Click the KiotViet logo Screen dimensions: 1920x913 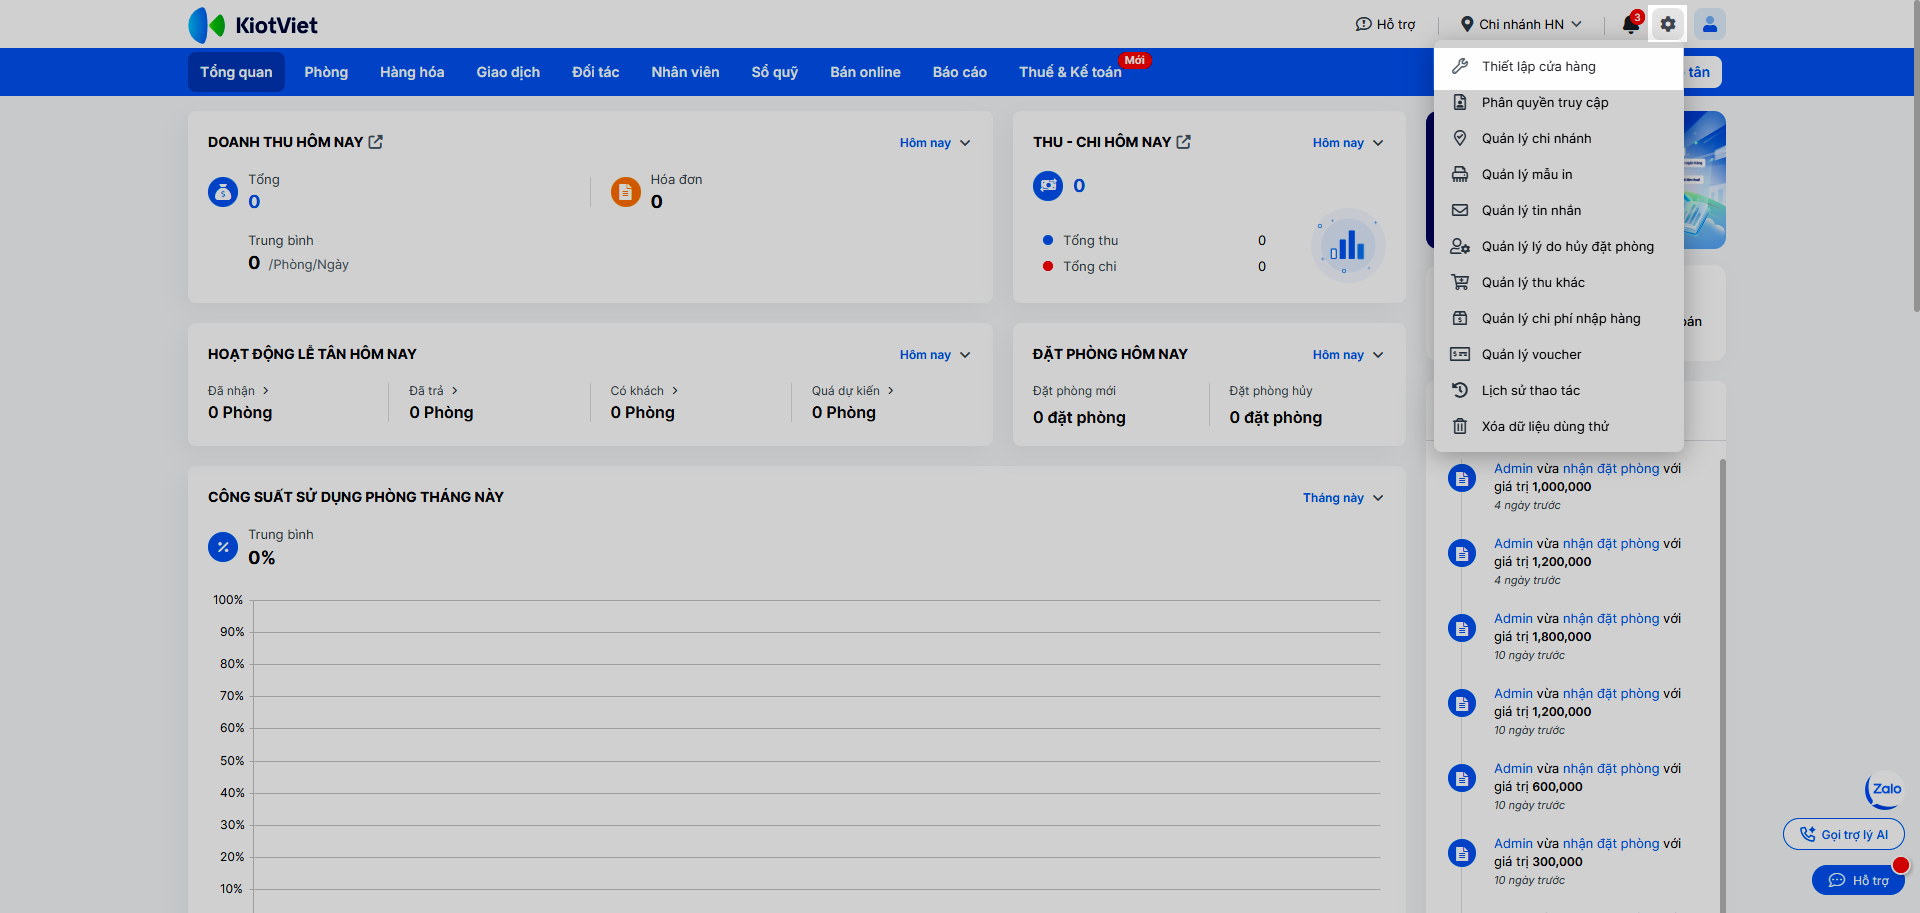[253, 25]
